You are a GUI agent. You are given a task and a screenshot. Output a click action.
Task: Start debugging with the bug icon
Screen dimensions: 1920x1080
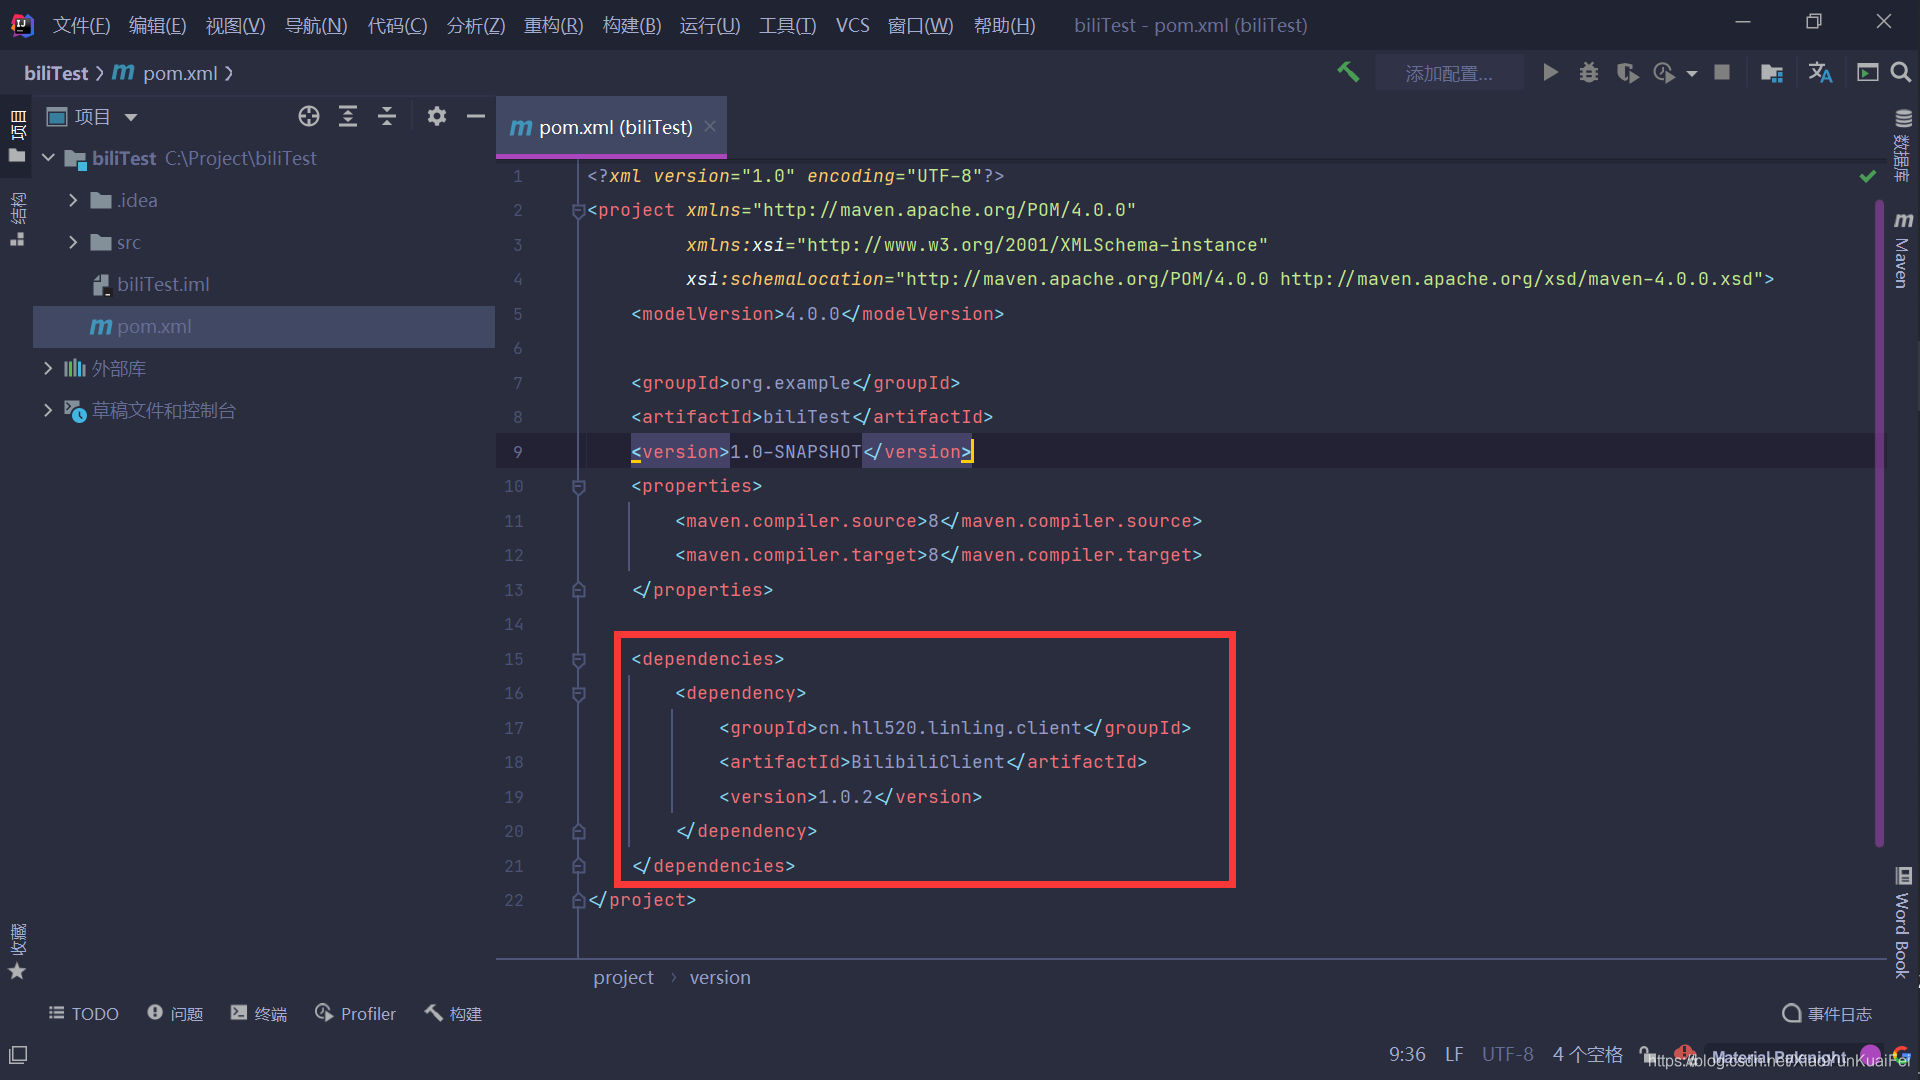[1588, 72]
